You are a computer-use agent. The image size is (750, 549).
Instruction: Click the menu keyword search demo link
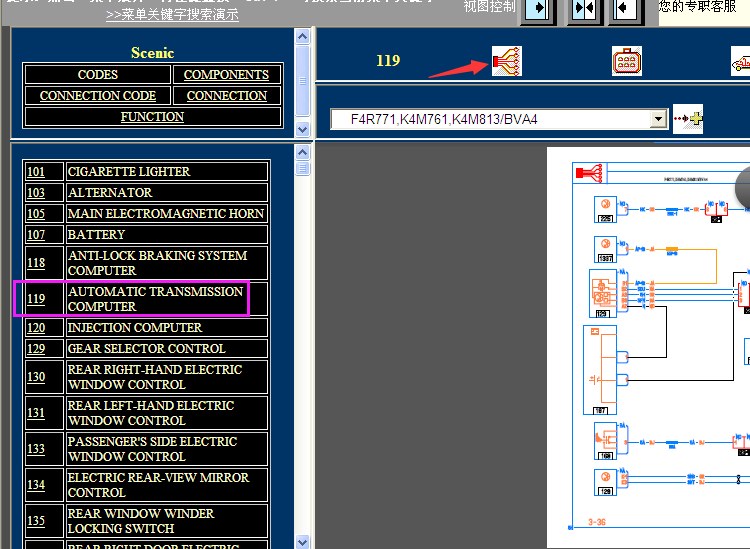(x=172, y=15)
